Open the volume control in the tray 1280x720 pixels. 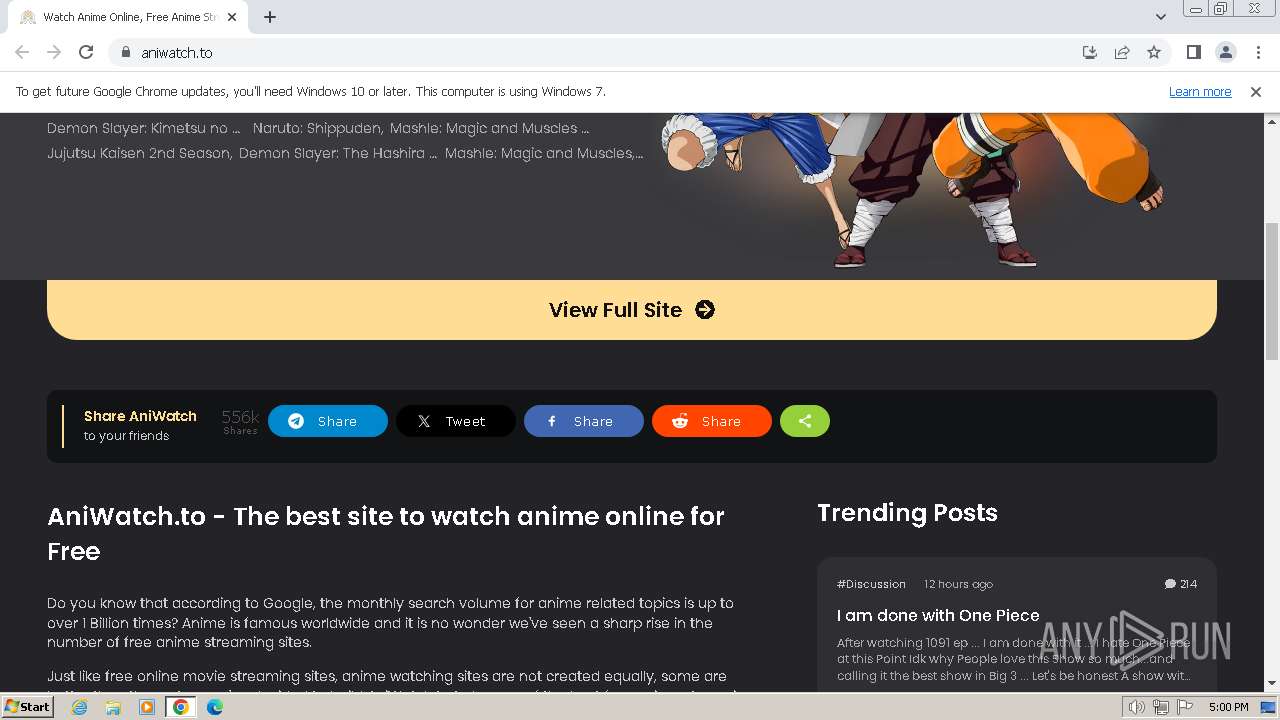(1136, 707)
